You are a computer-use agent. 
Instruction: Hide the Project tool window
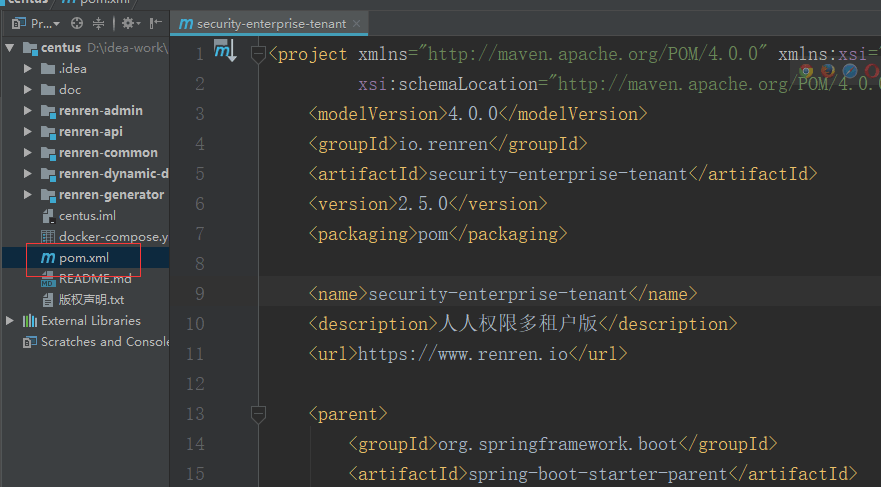pos(156,24)
